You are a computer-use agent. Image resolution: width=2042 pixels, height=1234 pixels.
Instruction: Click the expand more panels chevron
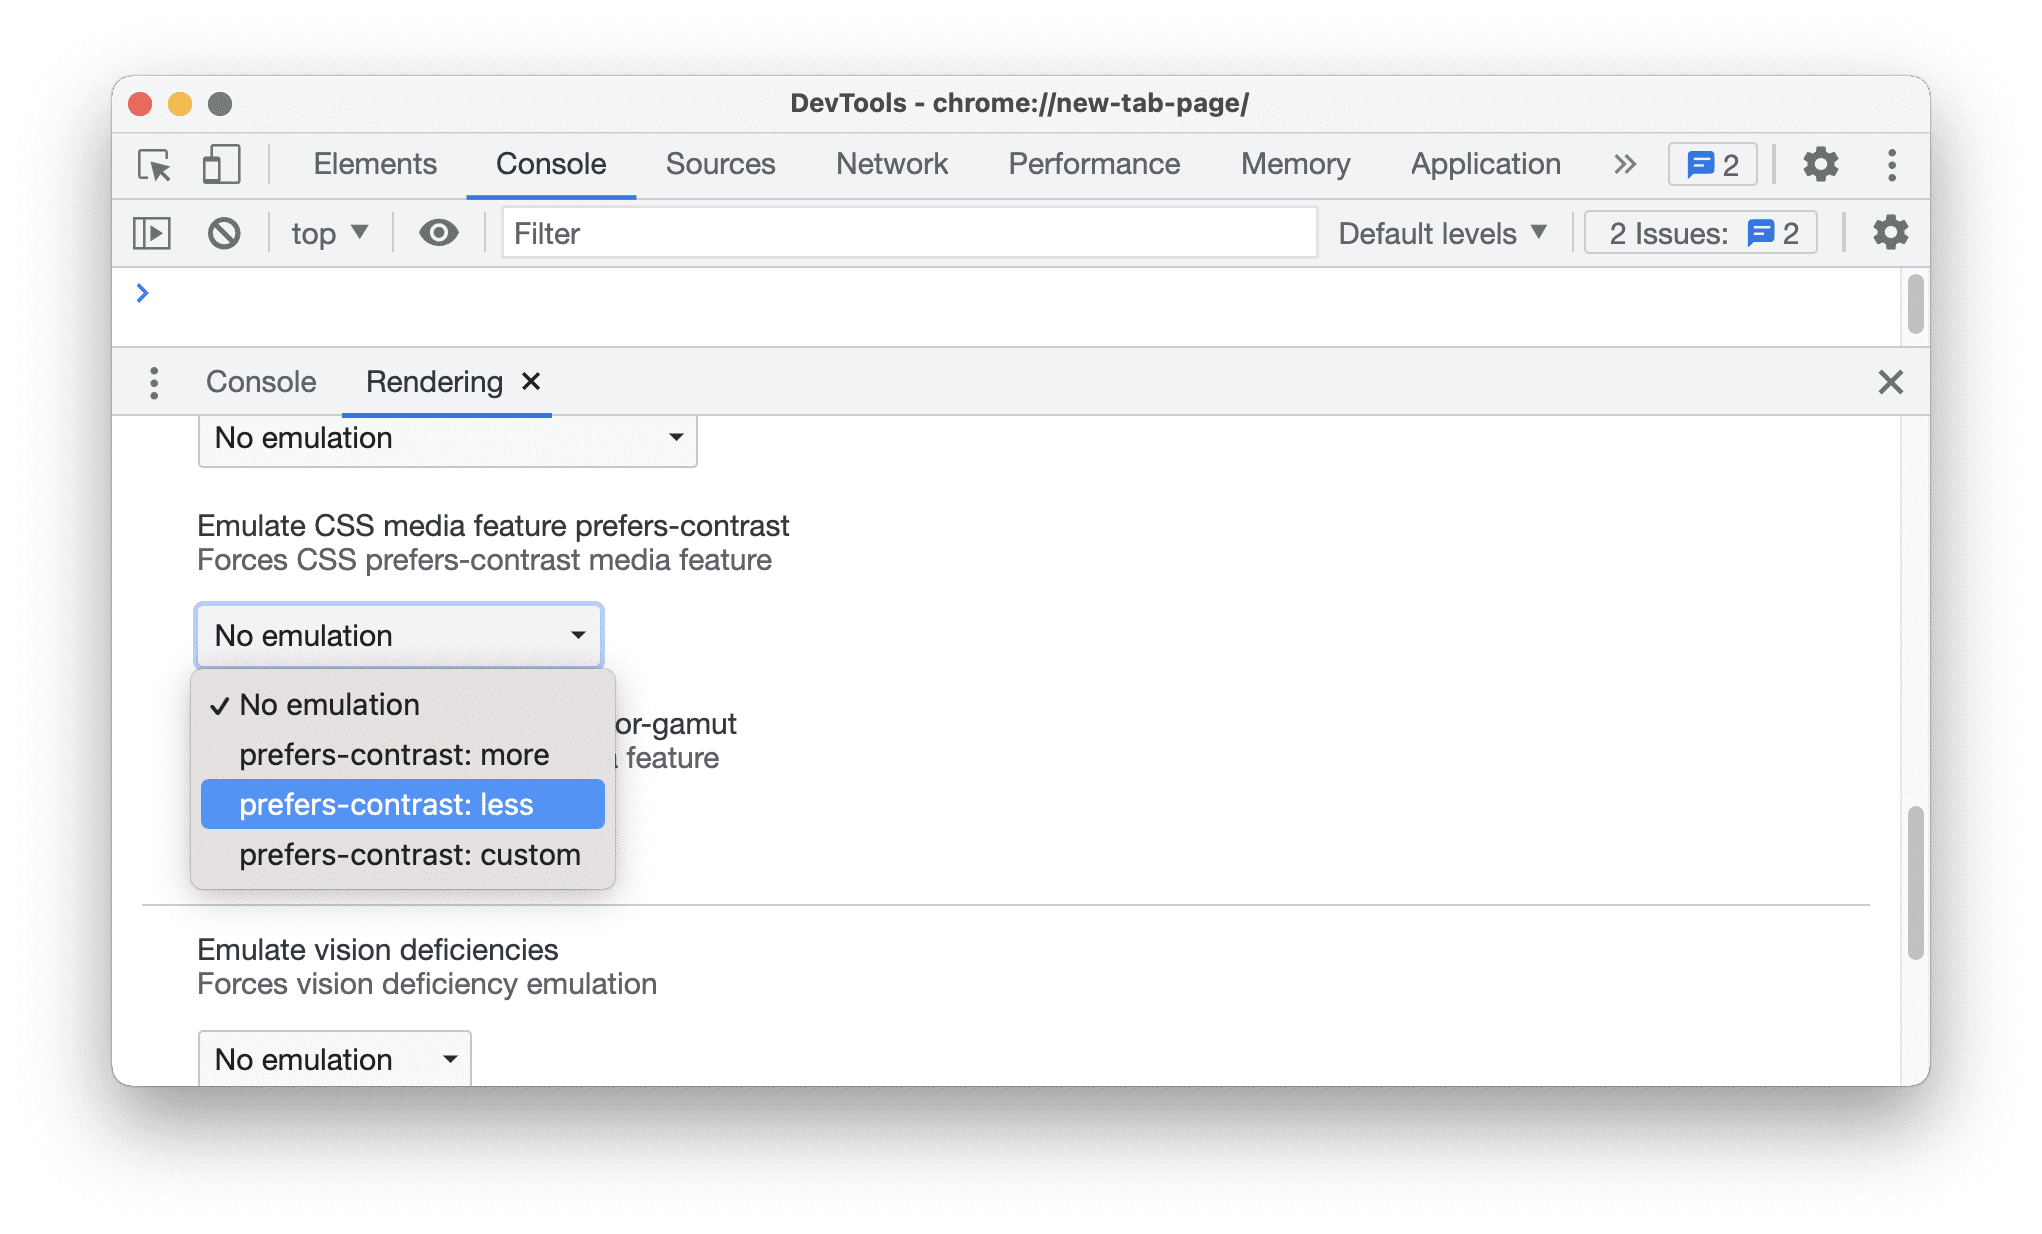1625,162
